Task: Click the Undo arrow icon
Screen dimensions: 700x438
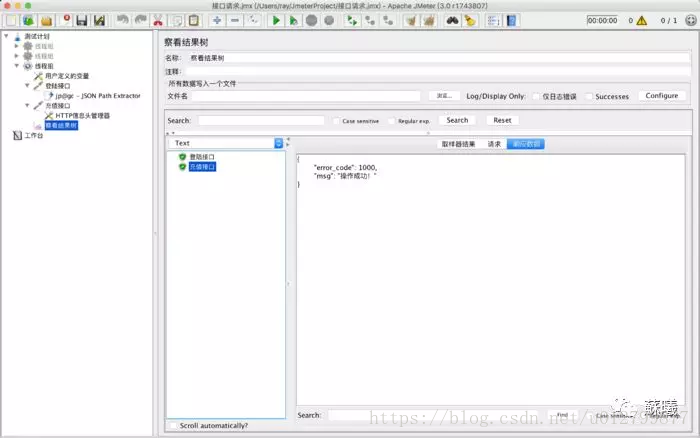Action: (122, 21)
